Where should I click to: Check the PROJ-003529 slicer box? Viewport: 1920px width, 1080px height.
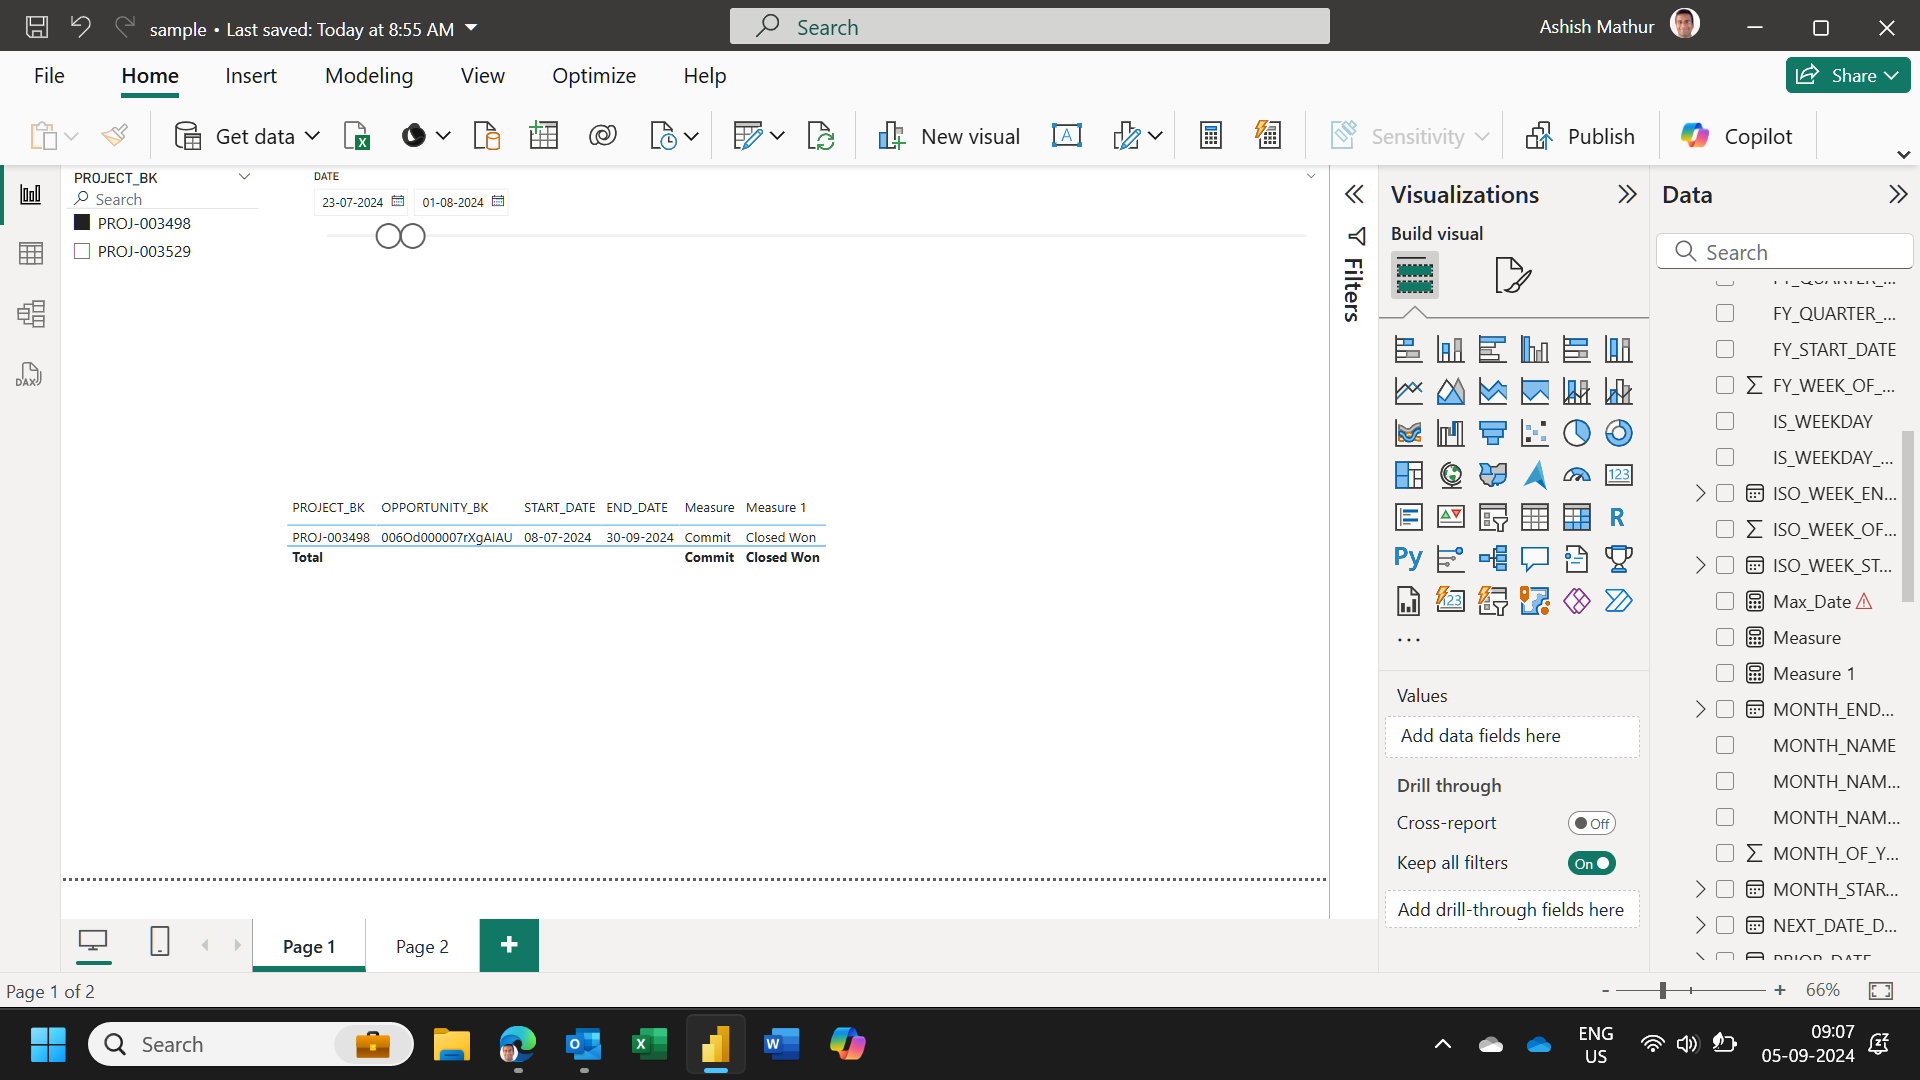tap(82, 251)
